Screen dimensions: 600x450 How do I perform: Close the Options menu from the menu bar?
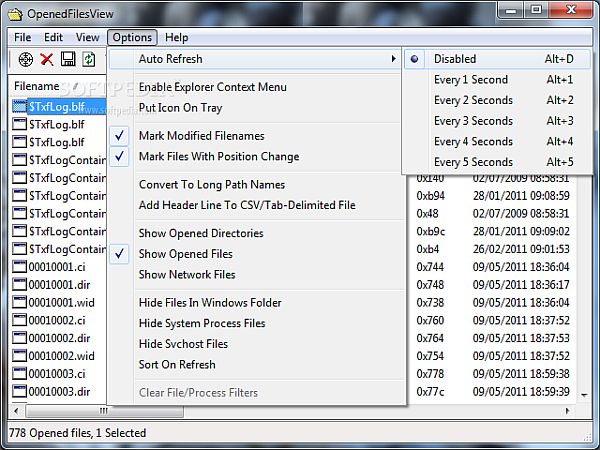pyautogui.click(x=132, y=38)
